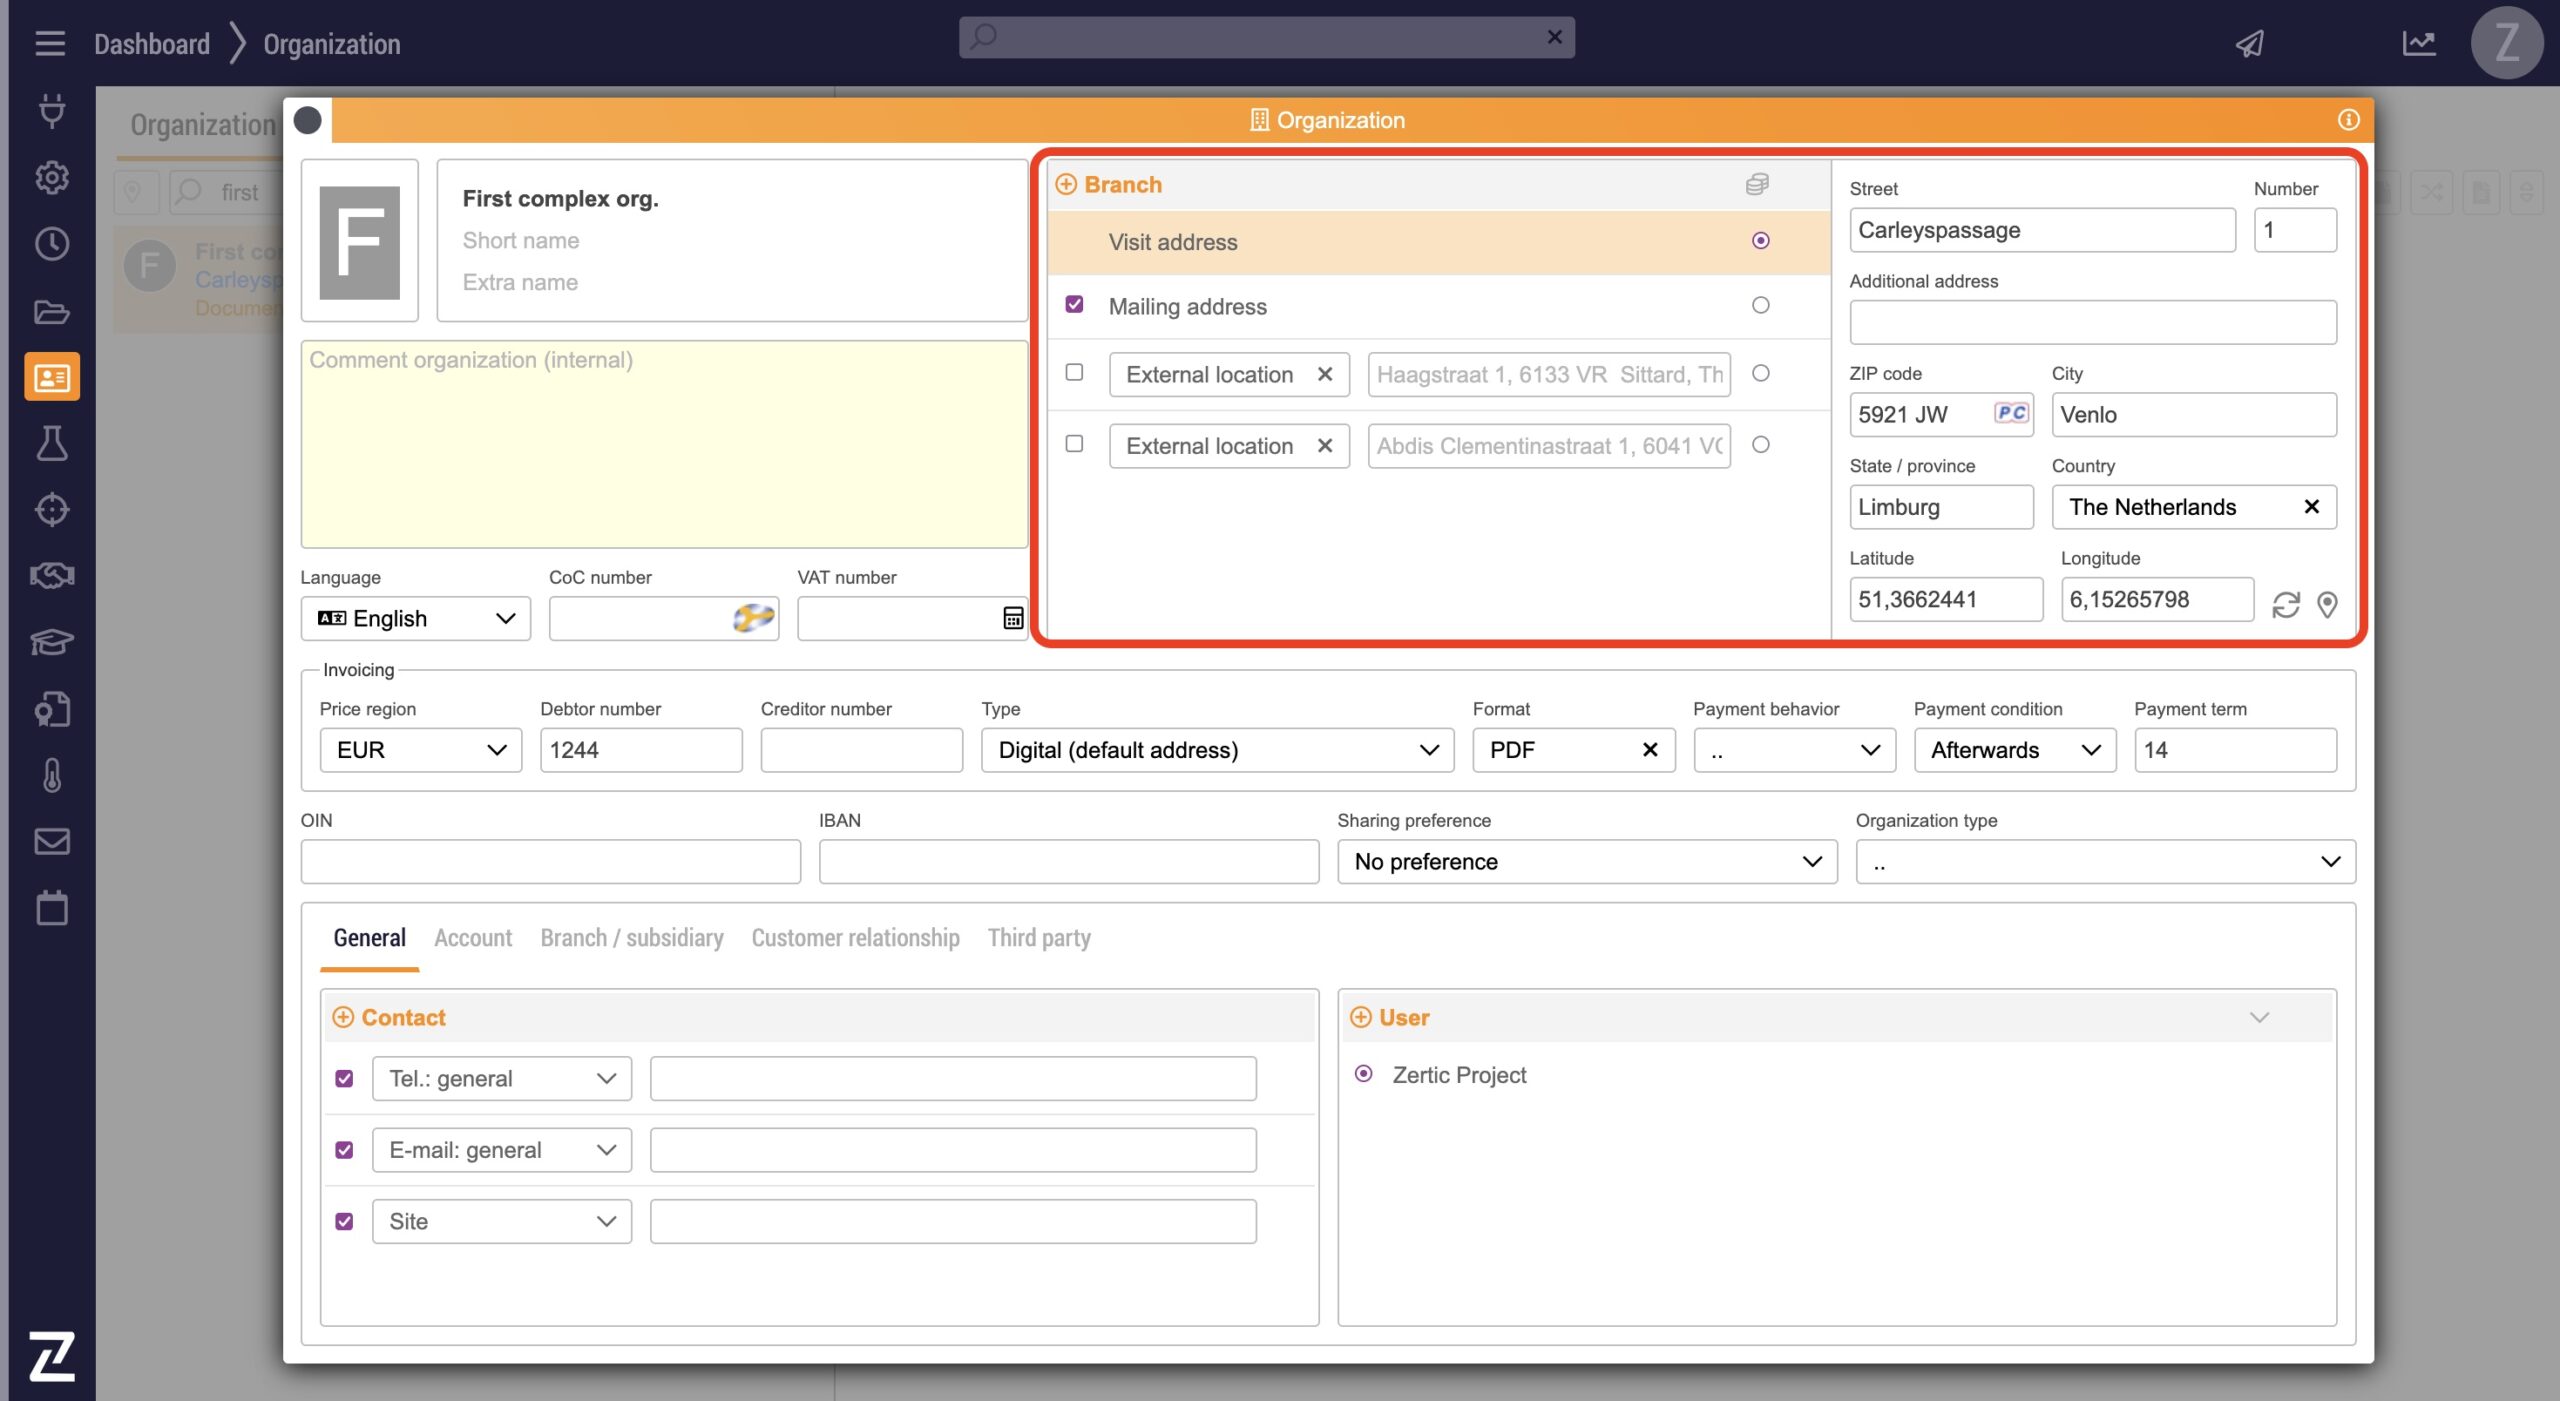The image size is (2560, 1401).
Task: Click the paper plane send icon
Action: 2250,43
